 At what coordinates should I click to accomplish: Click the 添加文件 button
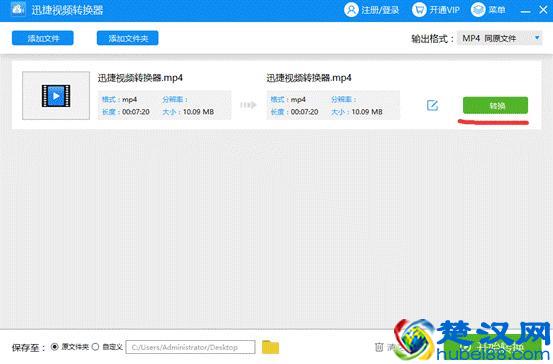43,38
